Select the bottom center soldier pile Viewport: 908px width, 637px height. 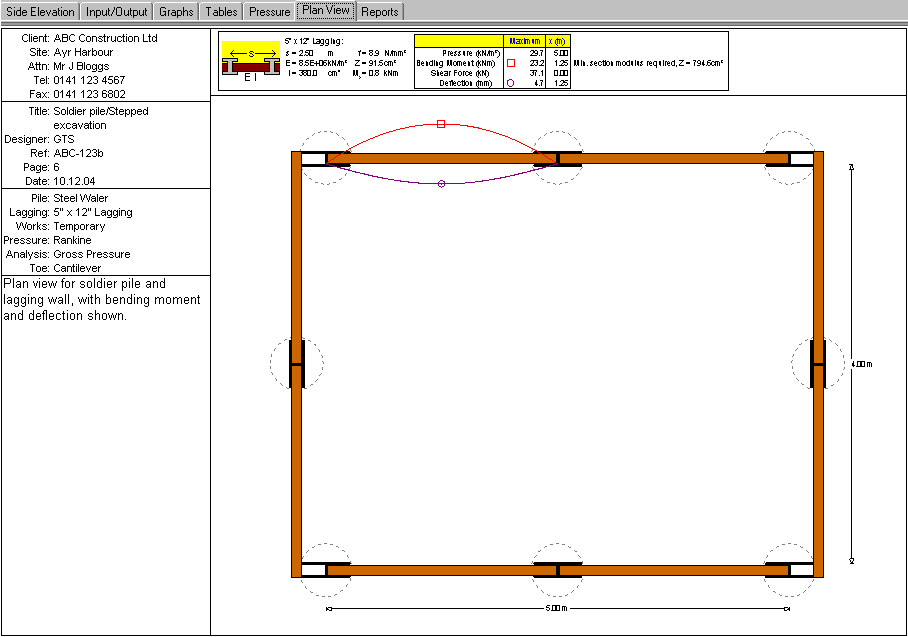coord(558,570)
